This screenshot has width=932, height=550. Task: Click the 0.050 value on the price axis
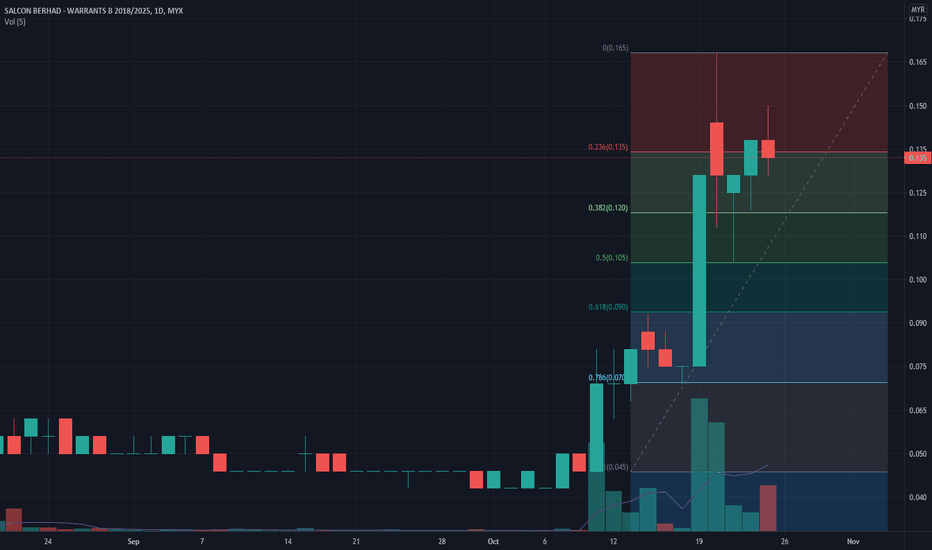click(918, 454)
